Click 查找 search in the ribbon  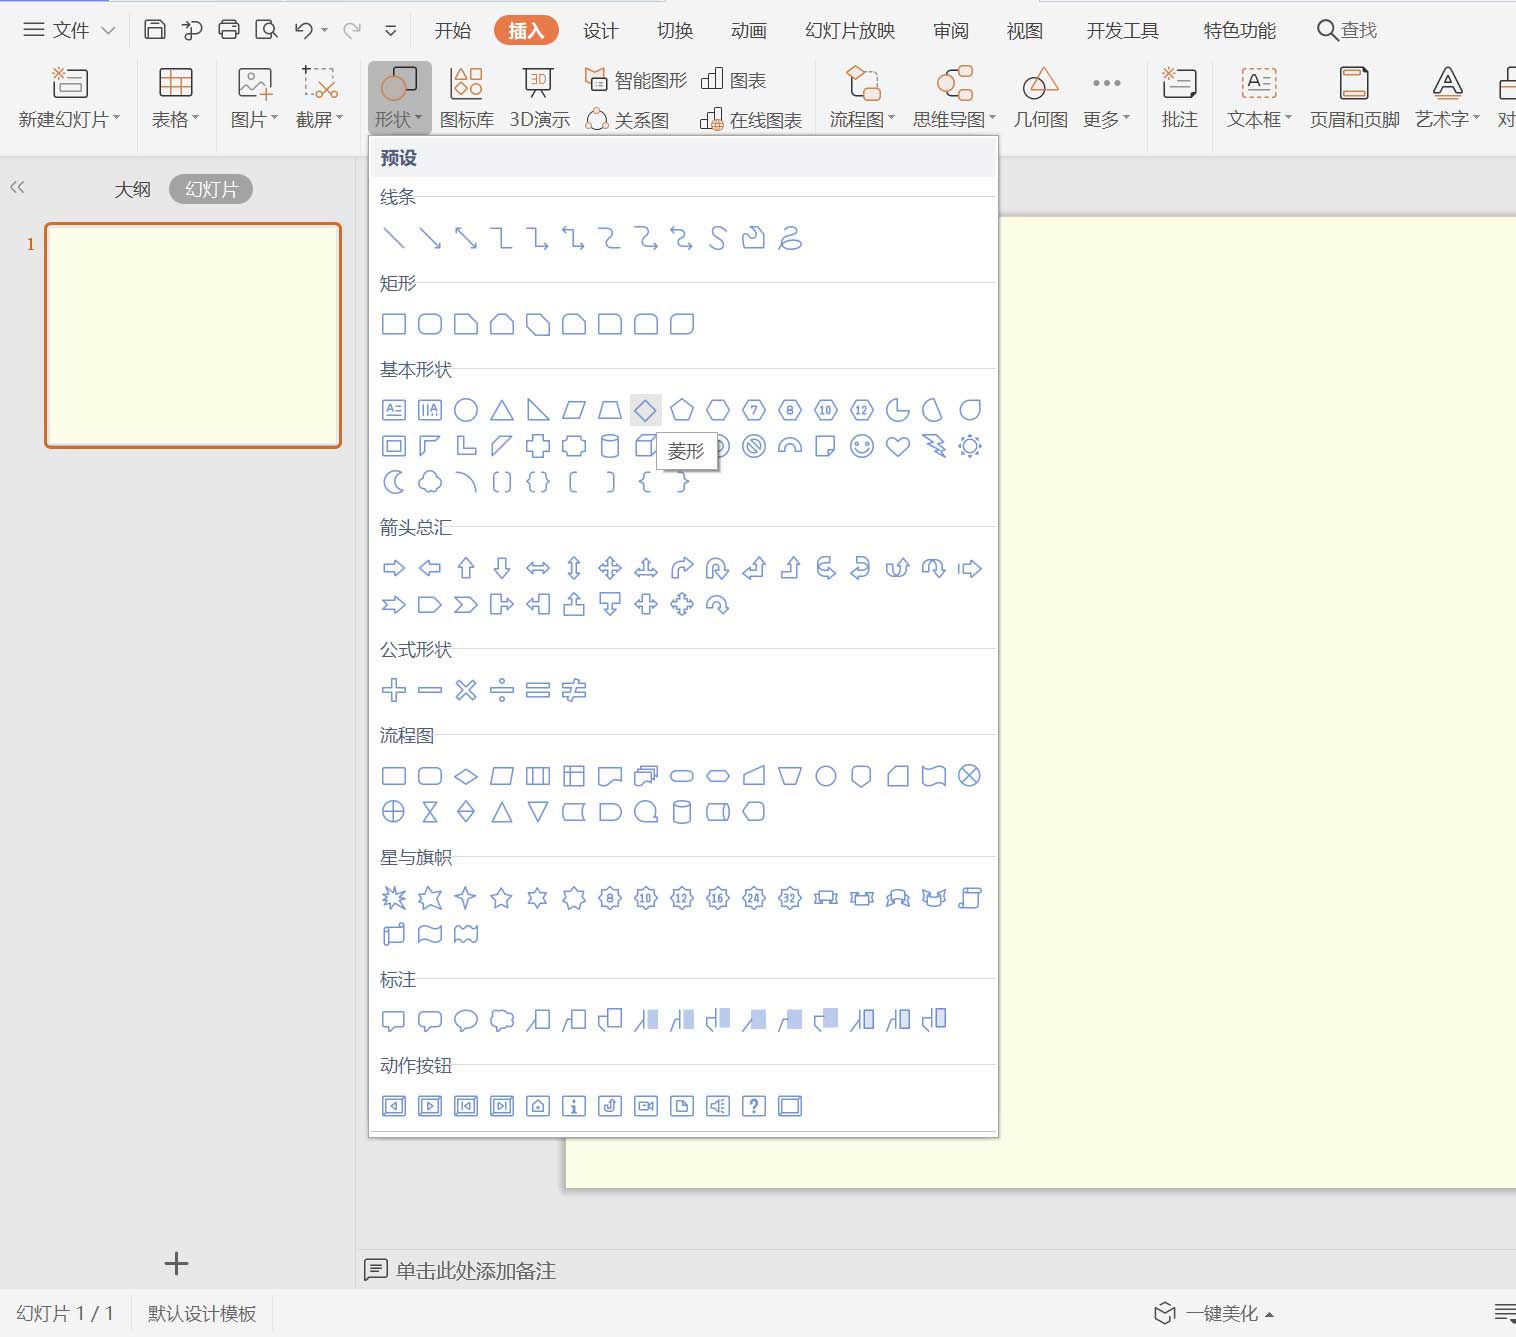pyautogui.click(x=1347, y=30)
